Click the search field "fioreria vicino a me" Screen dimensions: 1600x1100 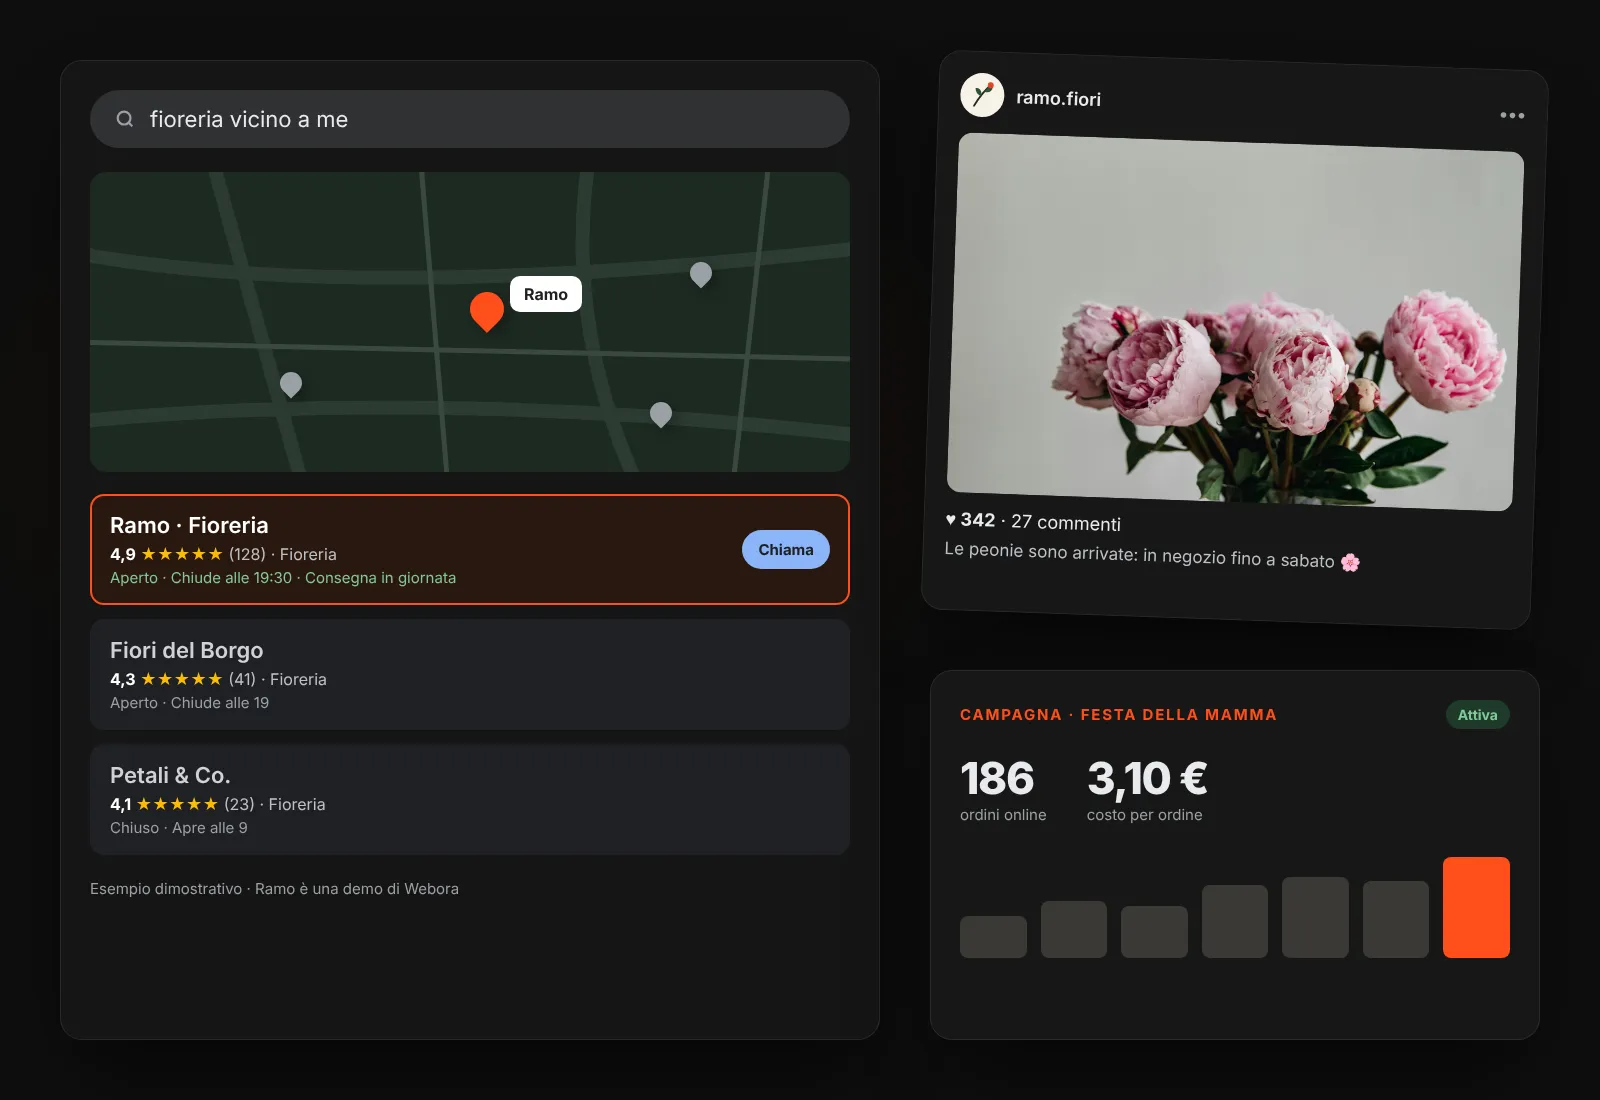click(470, 119)
